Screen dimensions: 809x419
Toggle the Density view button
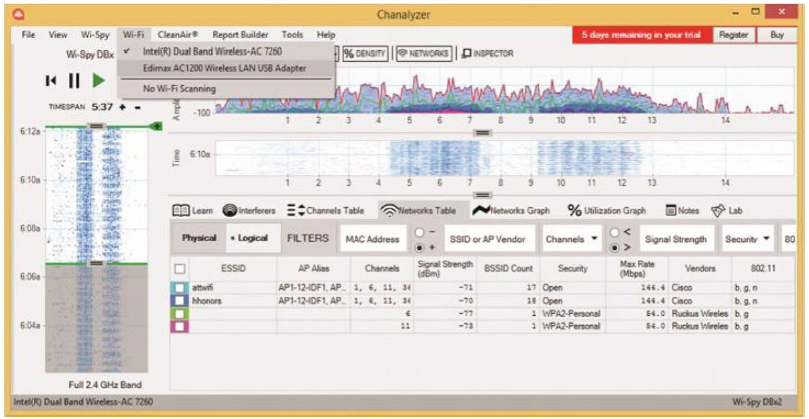365,54
